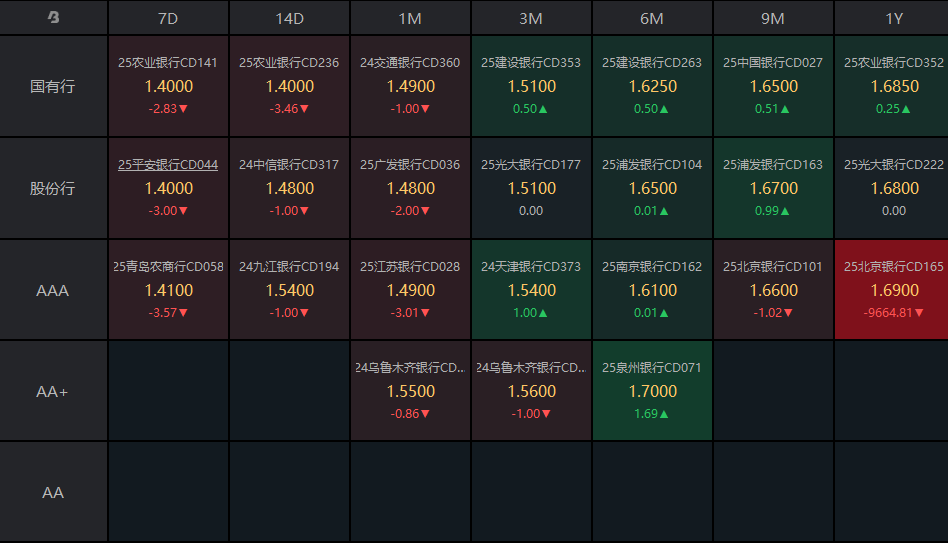This screenshot has height=543, width=948.
Task: Select the 7D tenor column header
Action: [x=168, y=18]
